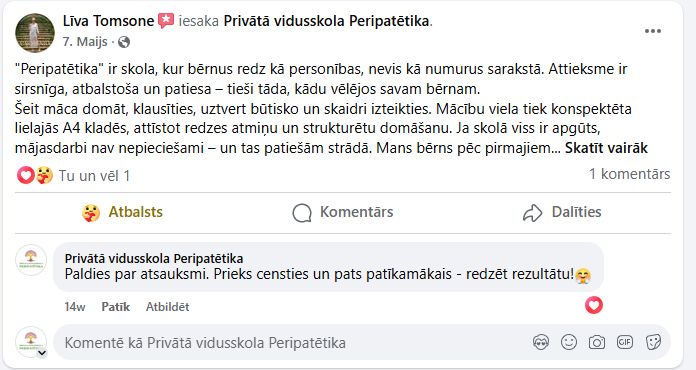Insert a GIF using the GIF icon

625,342
